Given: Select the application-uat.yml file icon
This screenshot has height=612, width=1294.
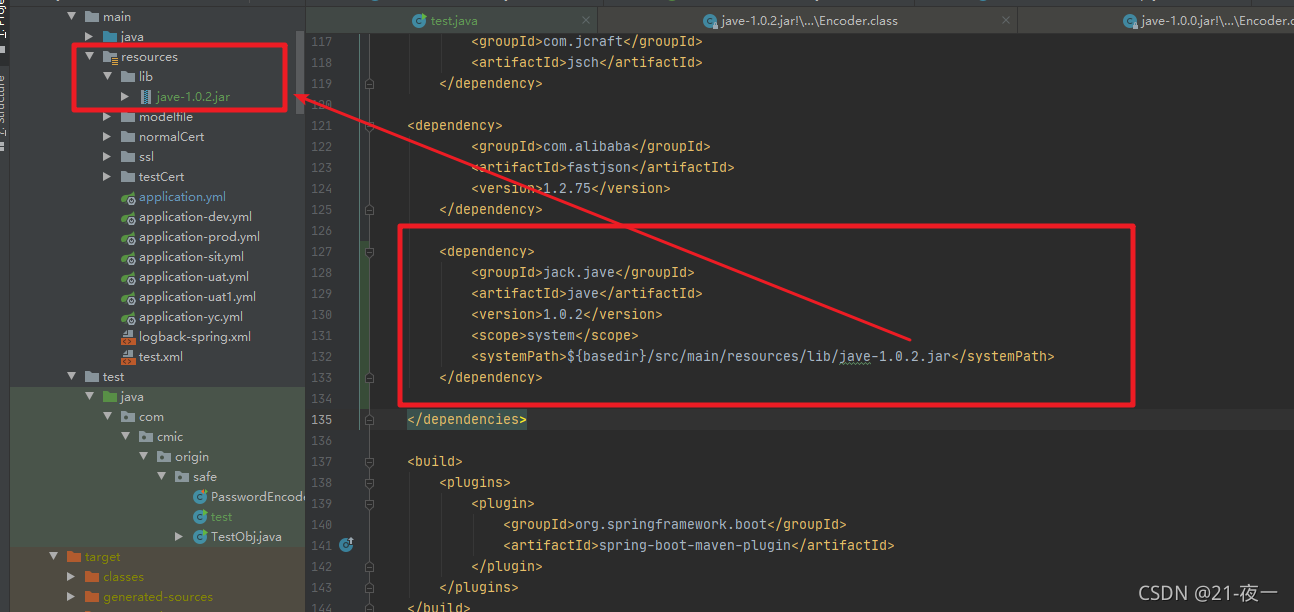Looking at the screenshot, I should click(128, 277).
